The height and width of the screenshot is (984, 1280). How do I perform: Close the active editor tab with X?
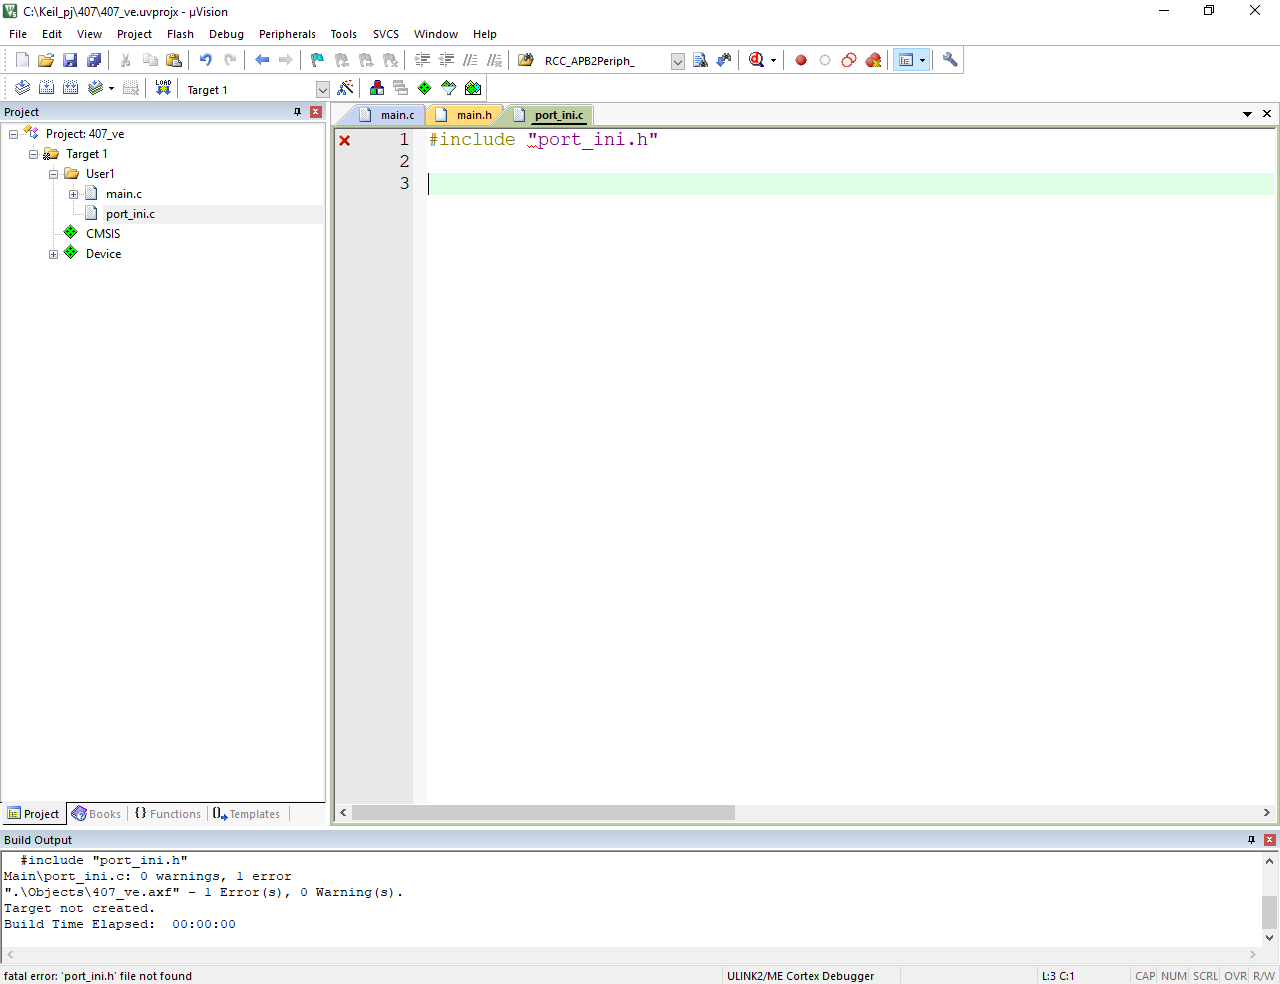click(x=1267, y=114)
